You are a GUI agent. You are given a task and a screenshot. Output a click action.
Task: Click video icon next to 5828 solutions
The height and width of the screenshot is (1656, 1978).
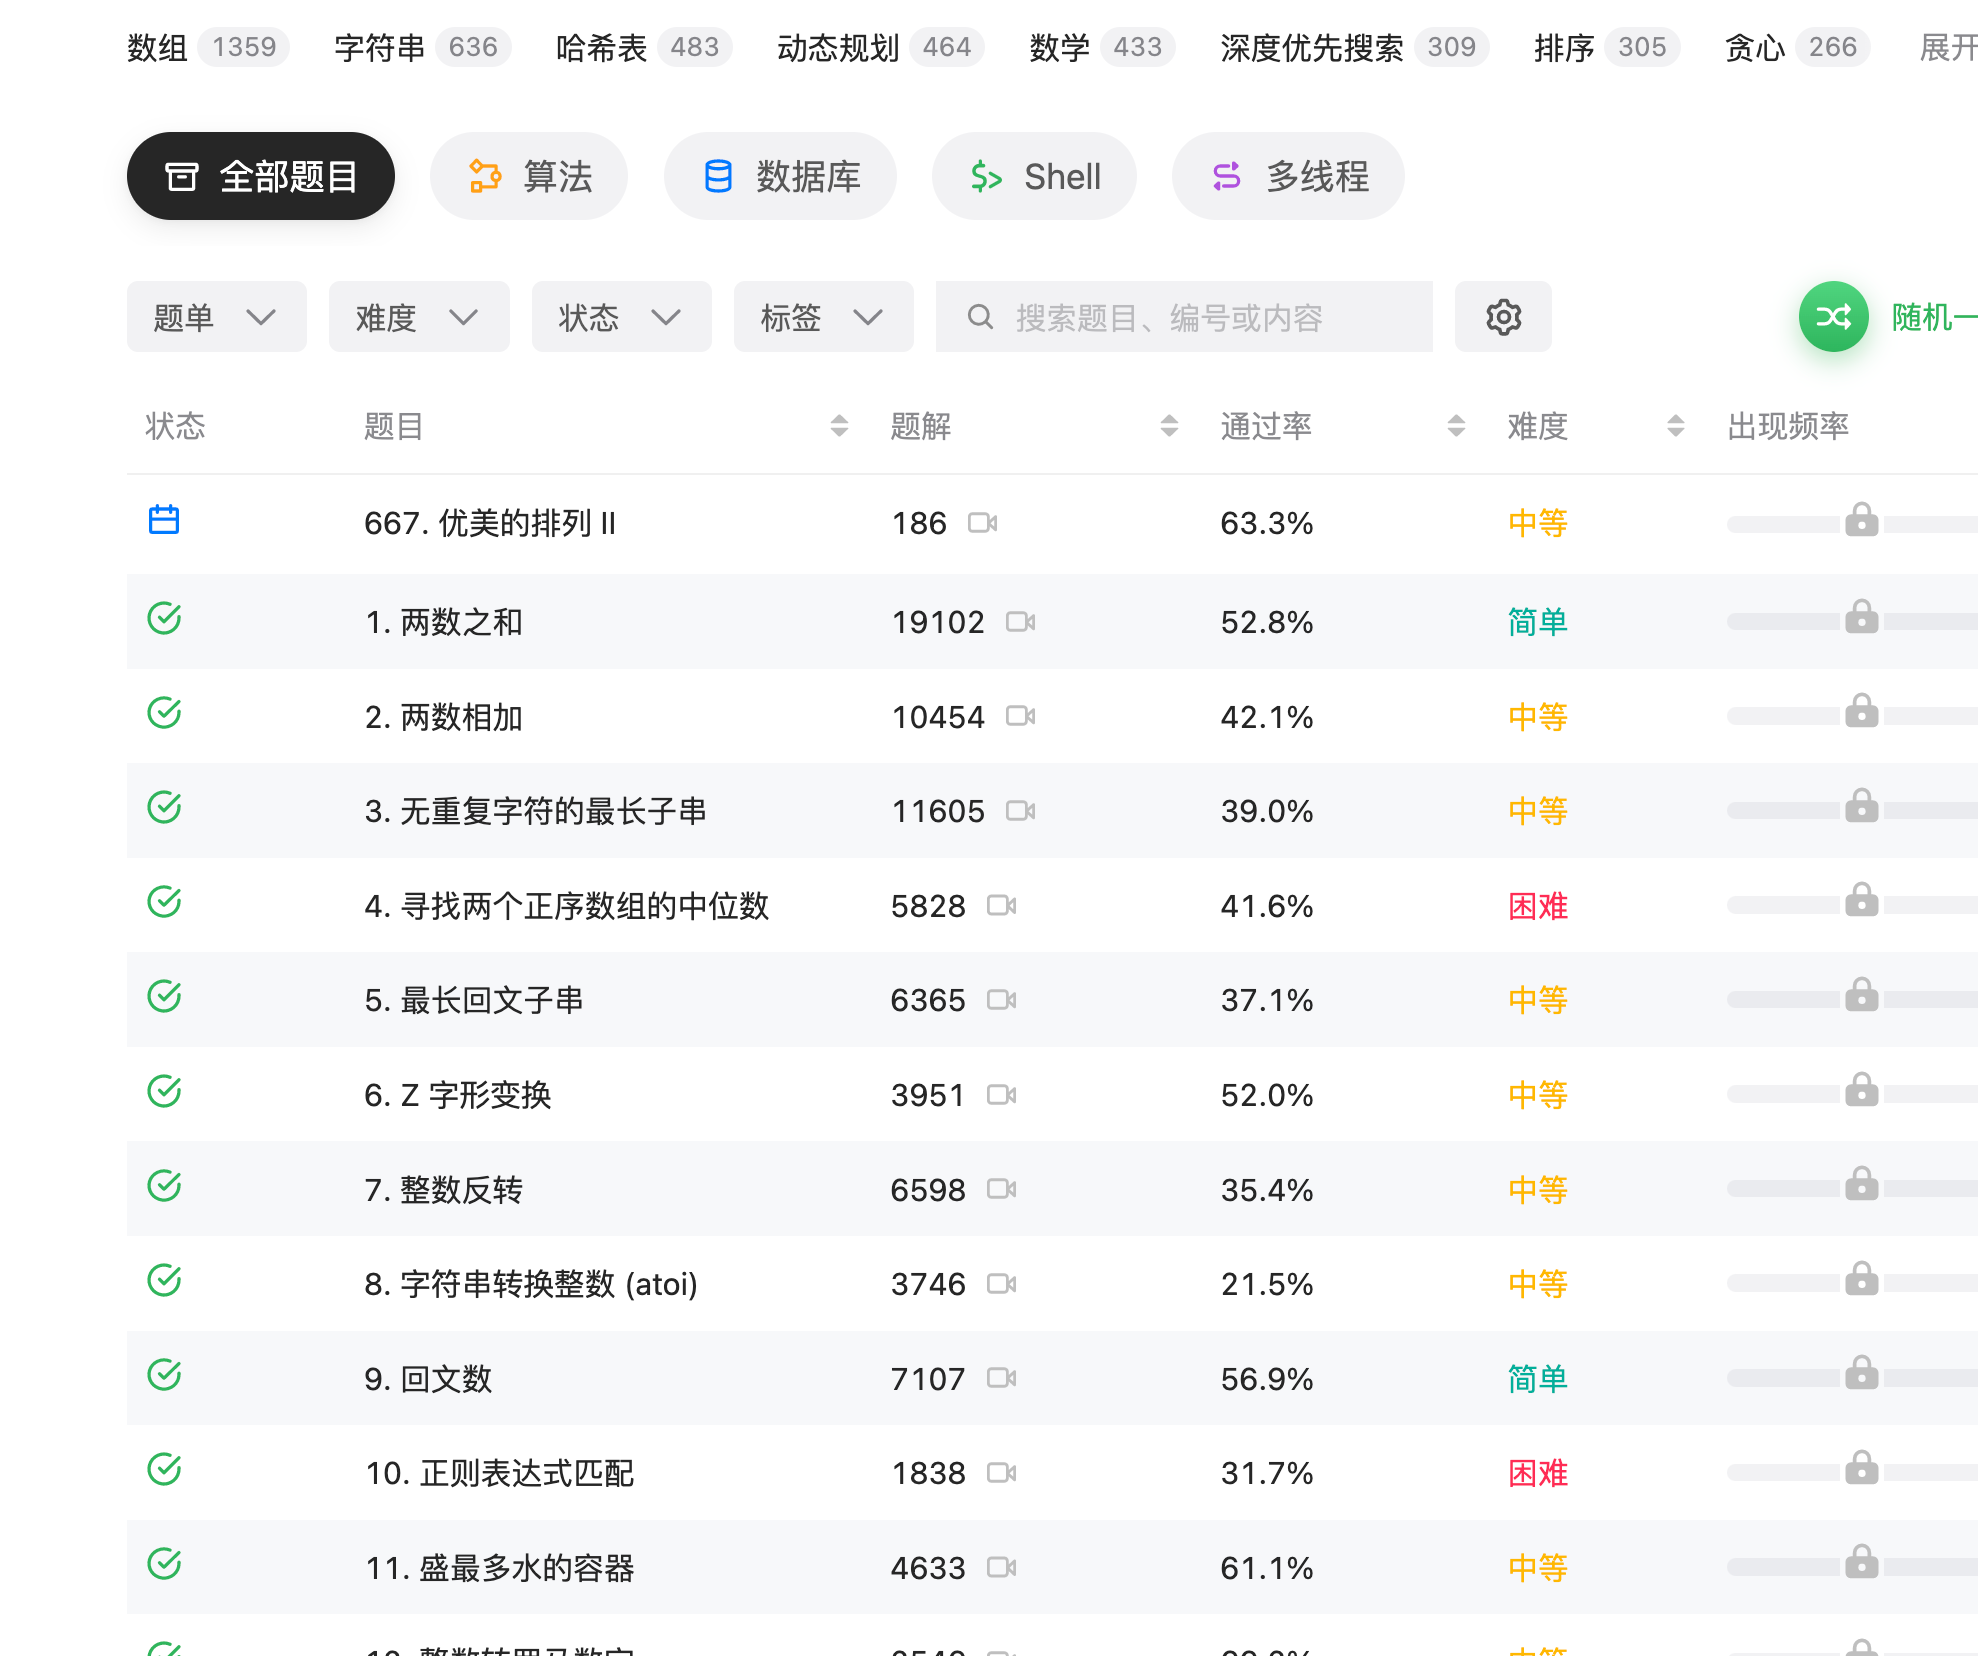(1001, 906)
